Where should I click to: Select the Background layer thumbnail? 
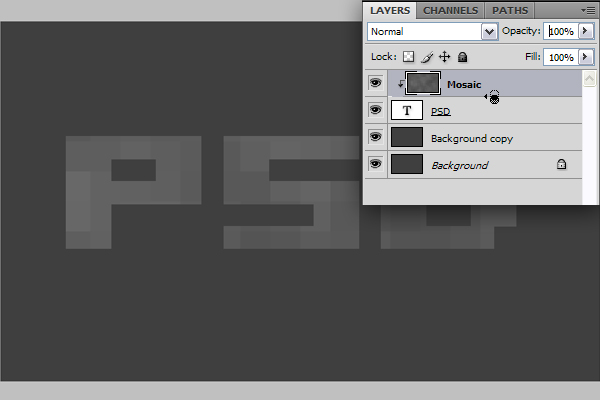coord(407,164)
